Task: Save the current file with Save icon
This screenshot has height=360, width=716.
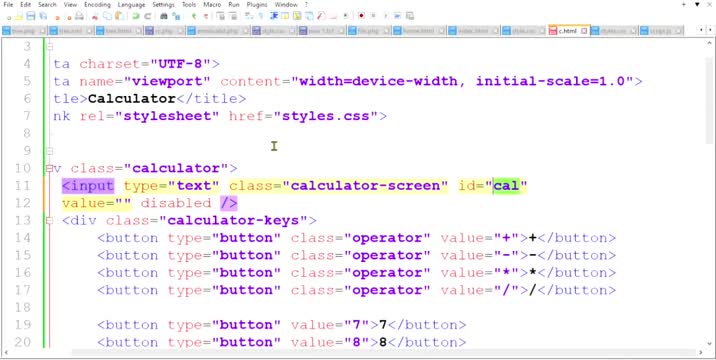Action: tap(31, 16)
